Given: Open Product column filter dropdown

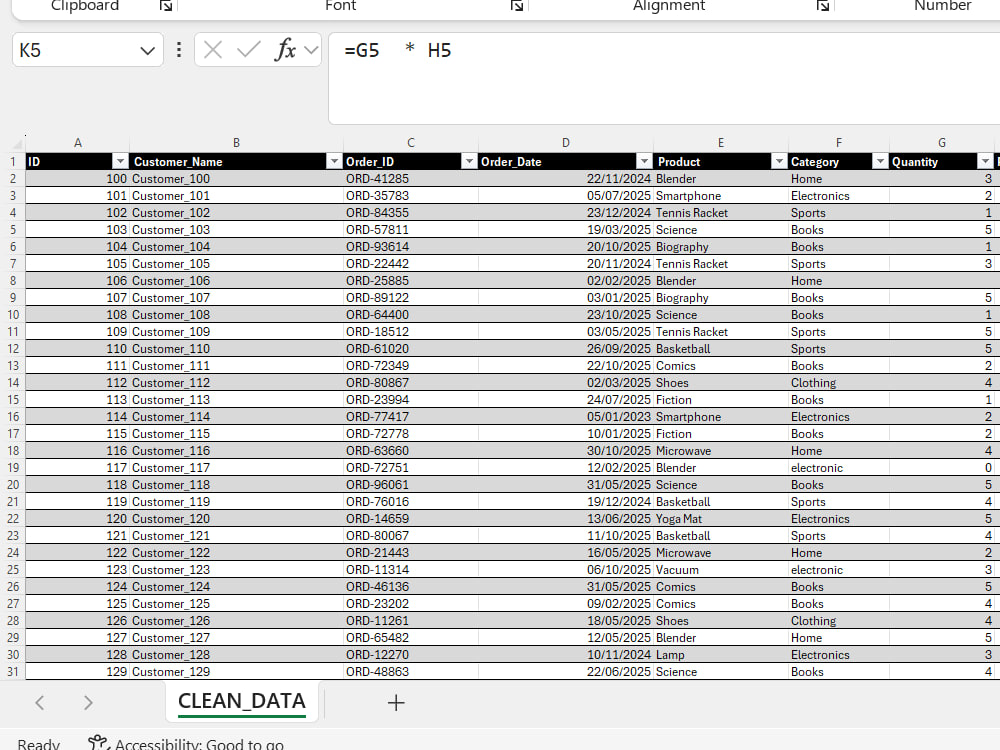Looking at the screenshot, I should (779, 161).
